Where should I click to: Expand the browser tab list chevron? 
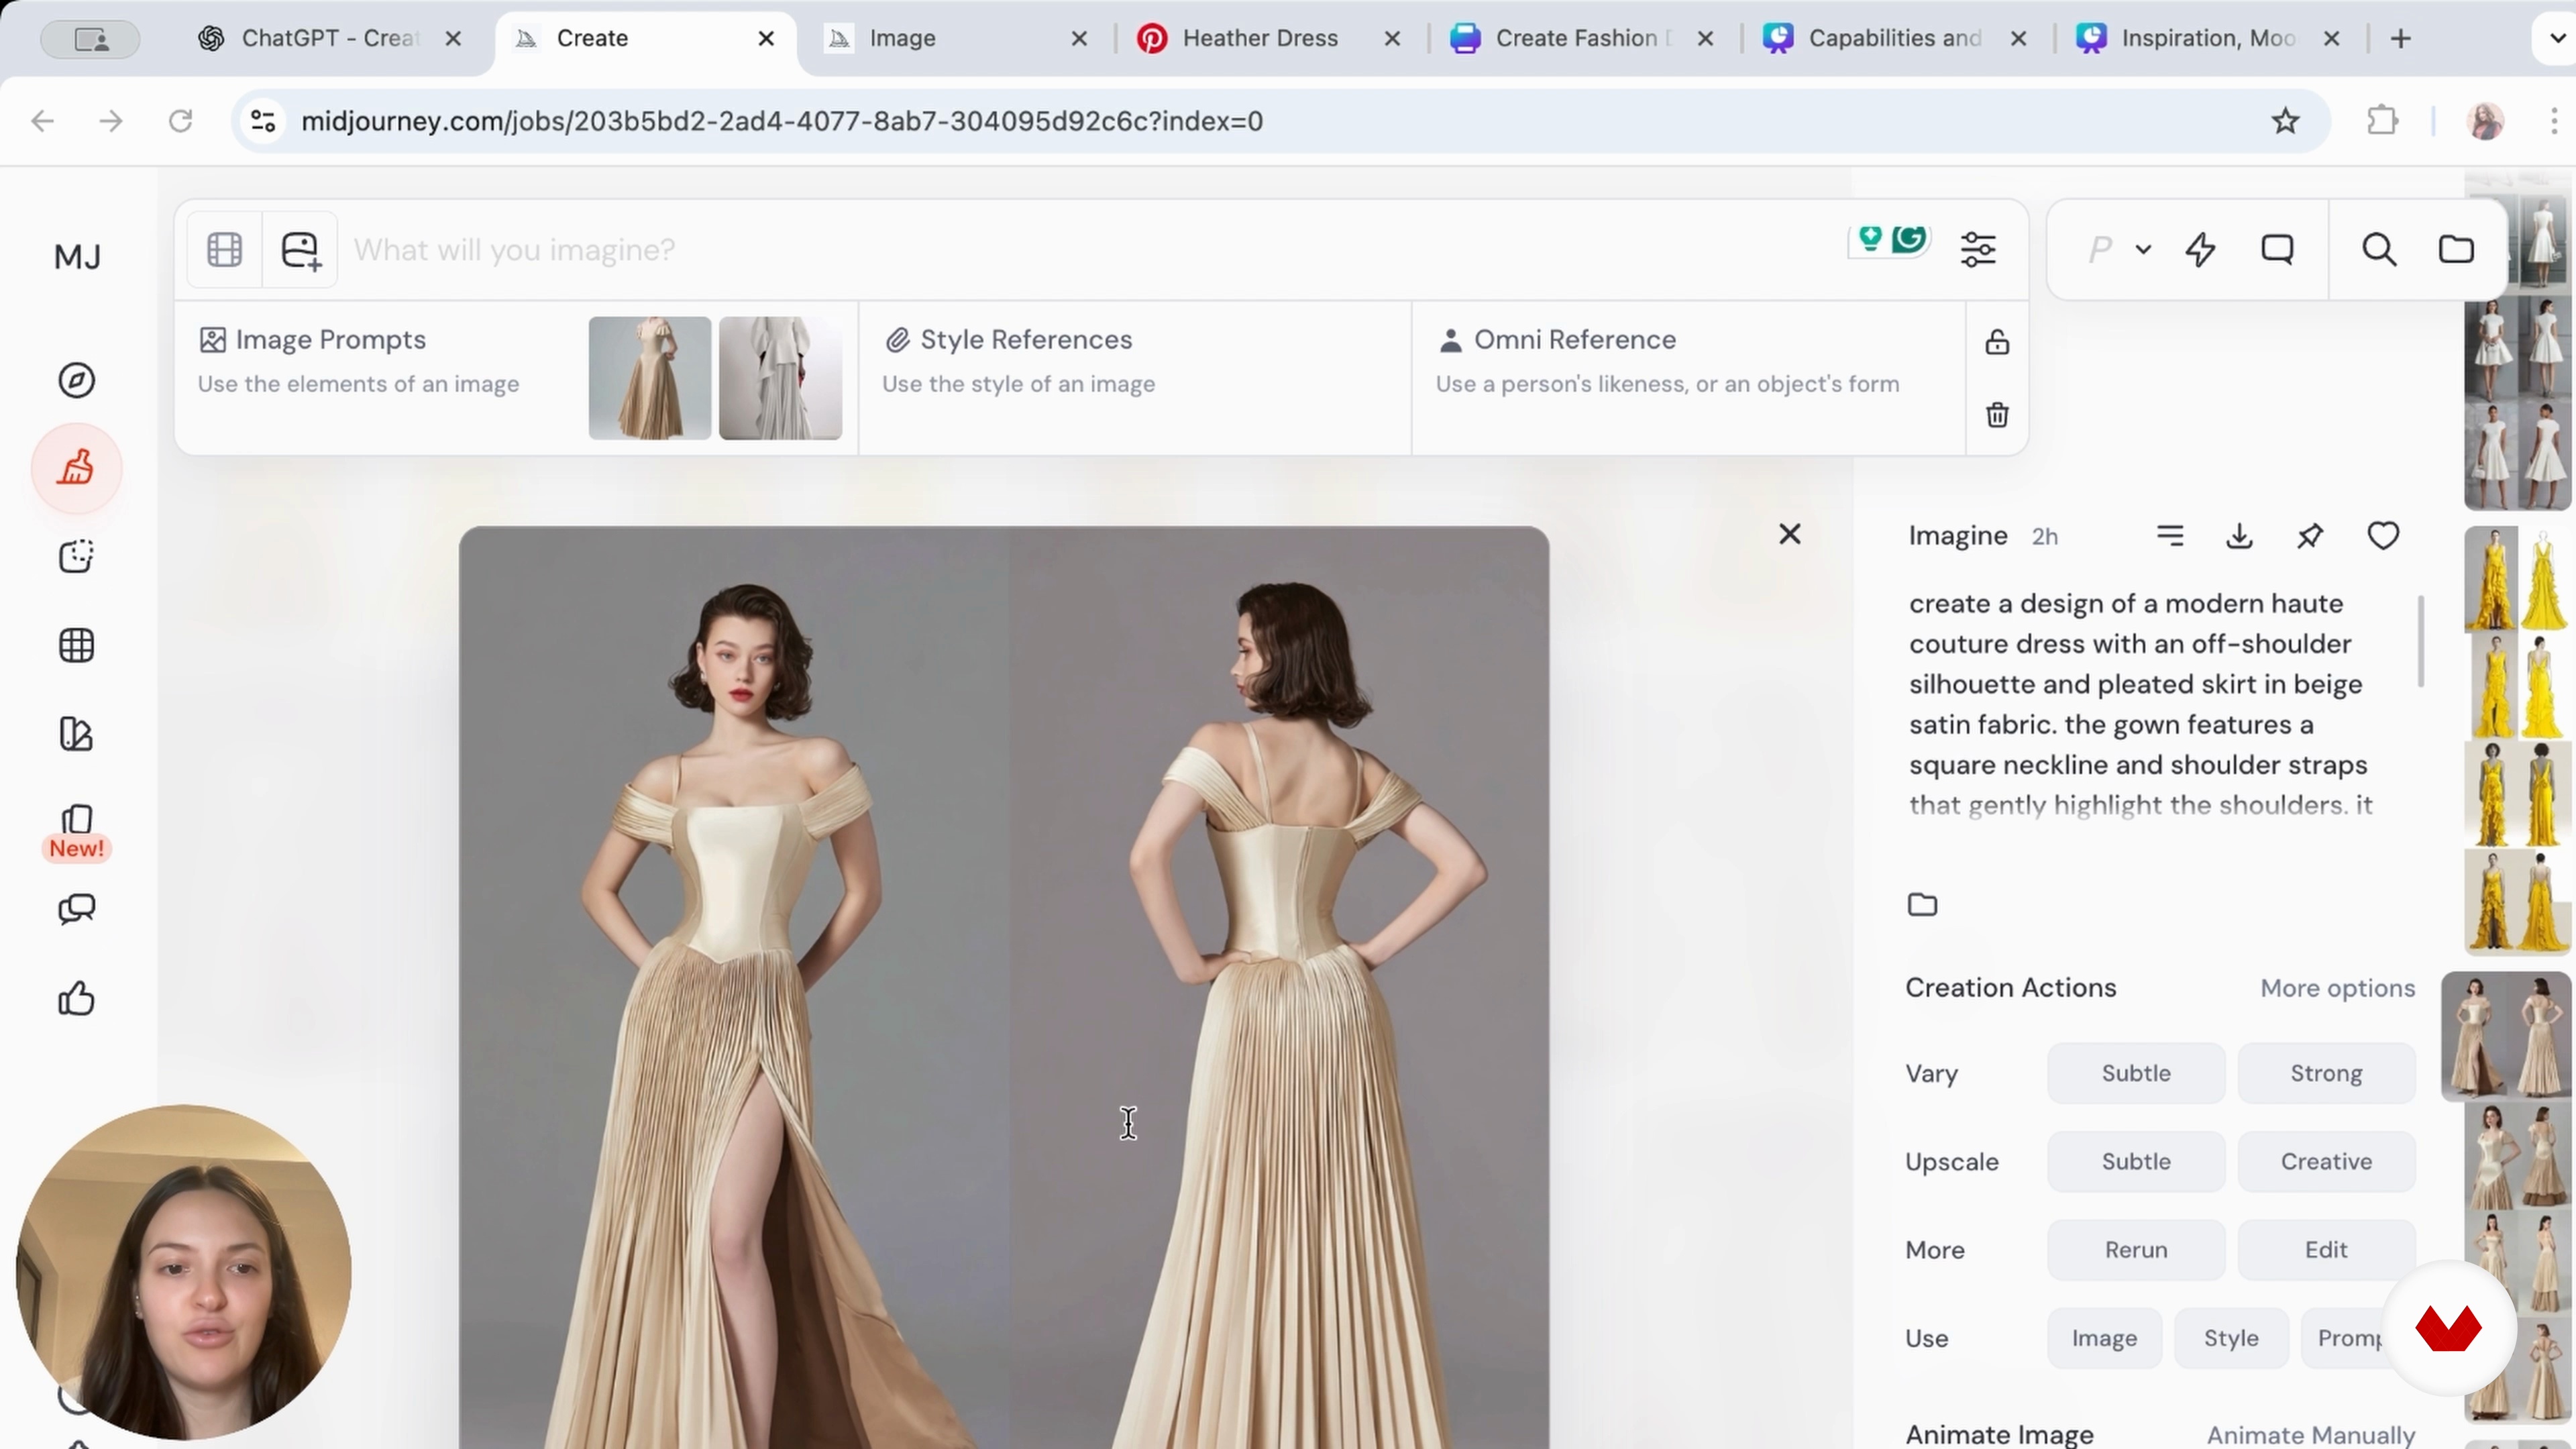[x=2557, y=38]
